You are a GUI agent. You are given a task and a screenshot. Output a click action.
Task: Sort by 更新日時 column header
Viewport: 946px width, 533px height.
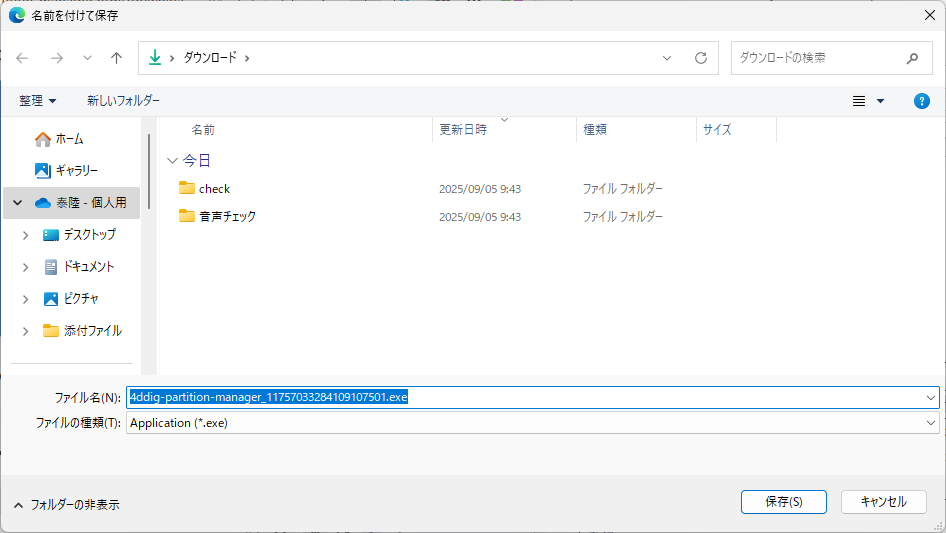click(463, 129)
